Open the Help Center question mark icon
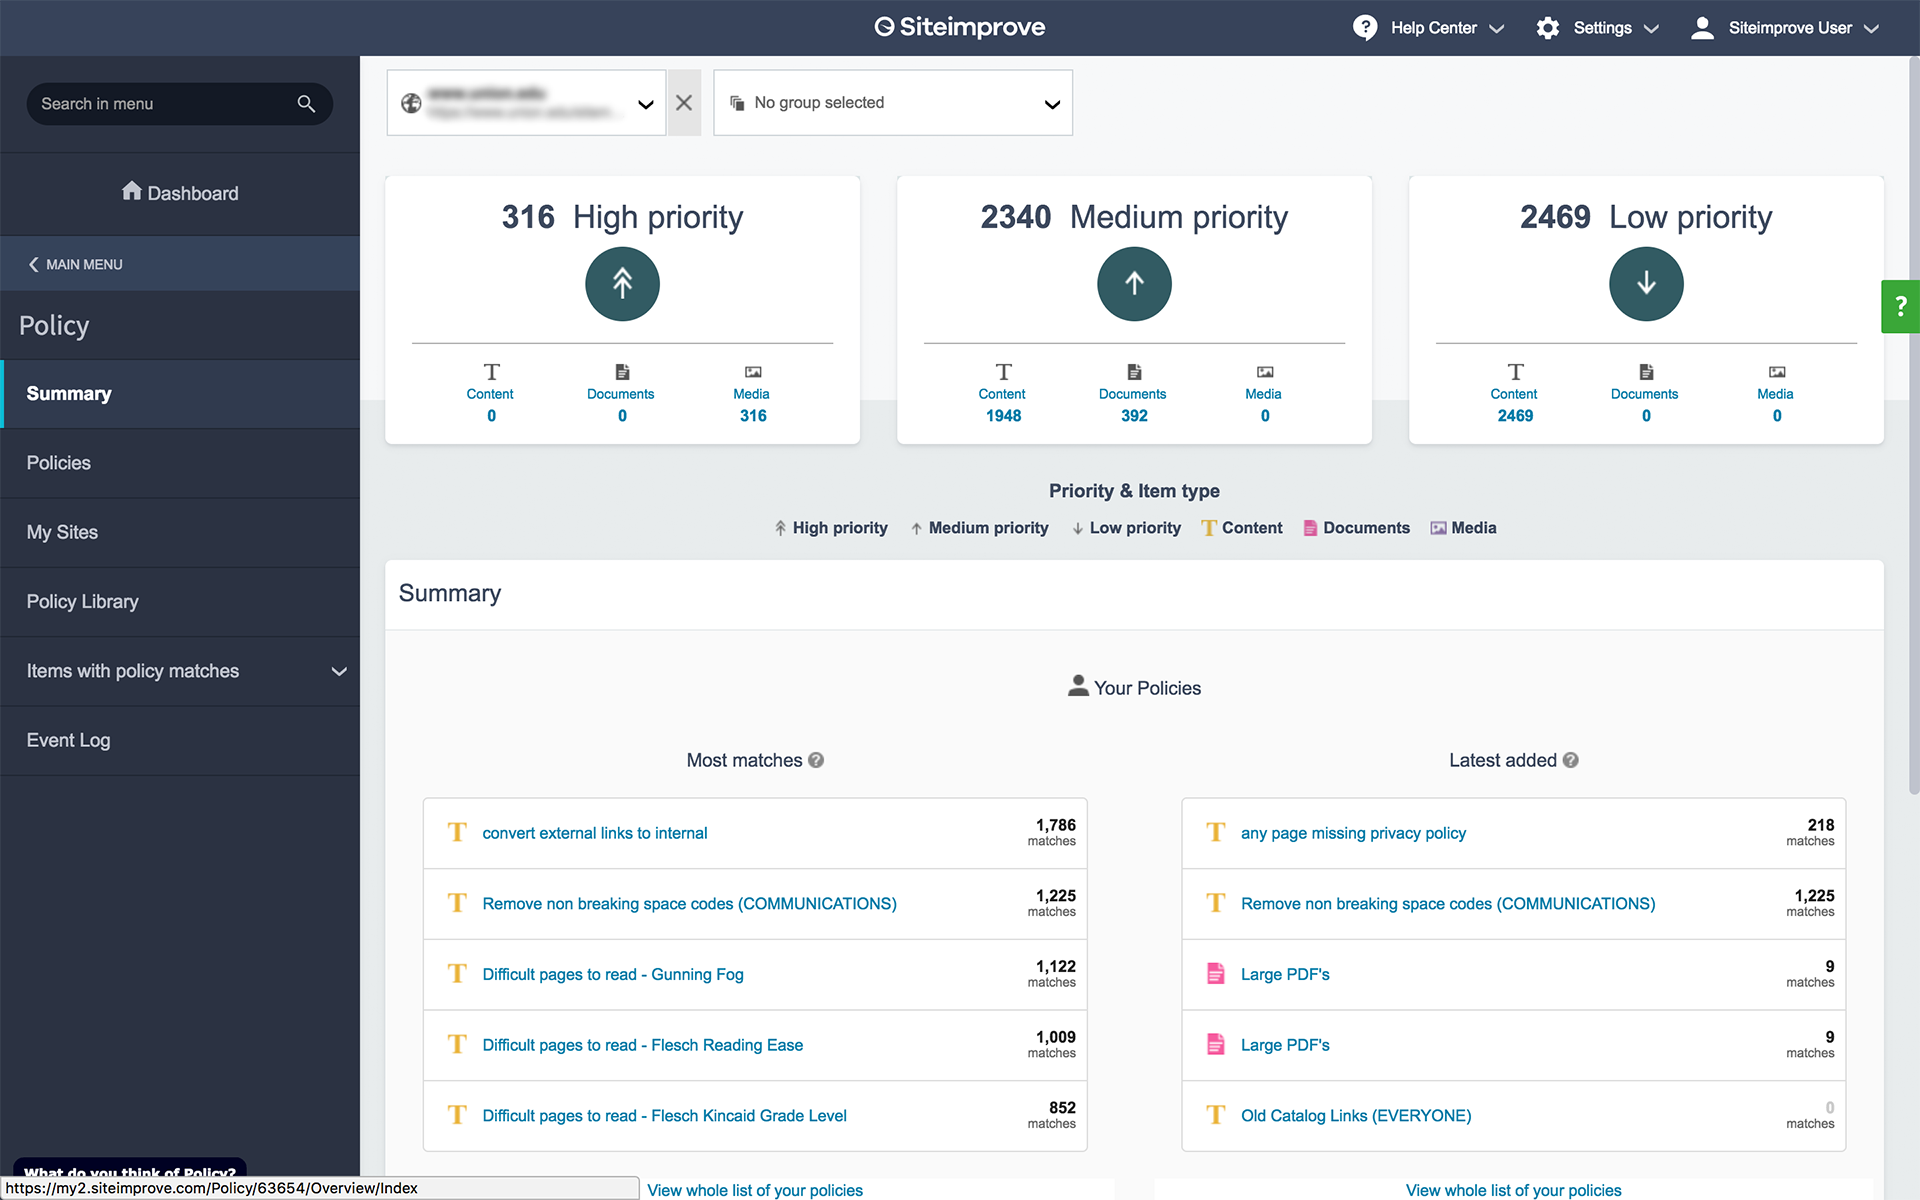 [x=1365, y=27]
